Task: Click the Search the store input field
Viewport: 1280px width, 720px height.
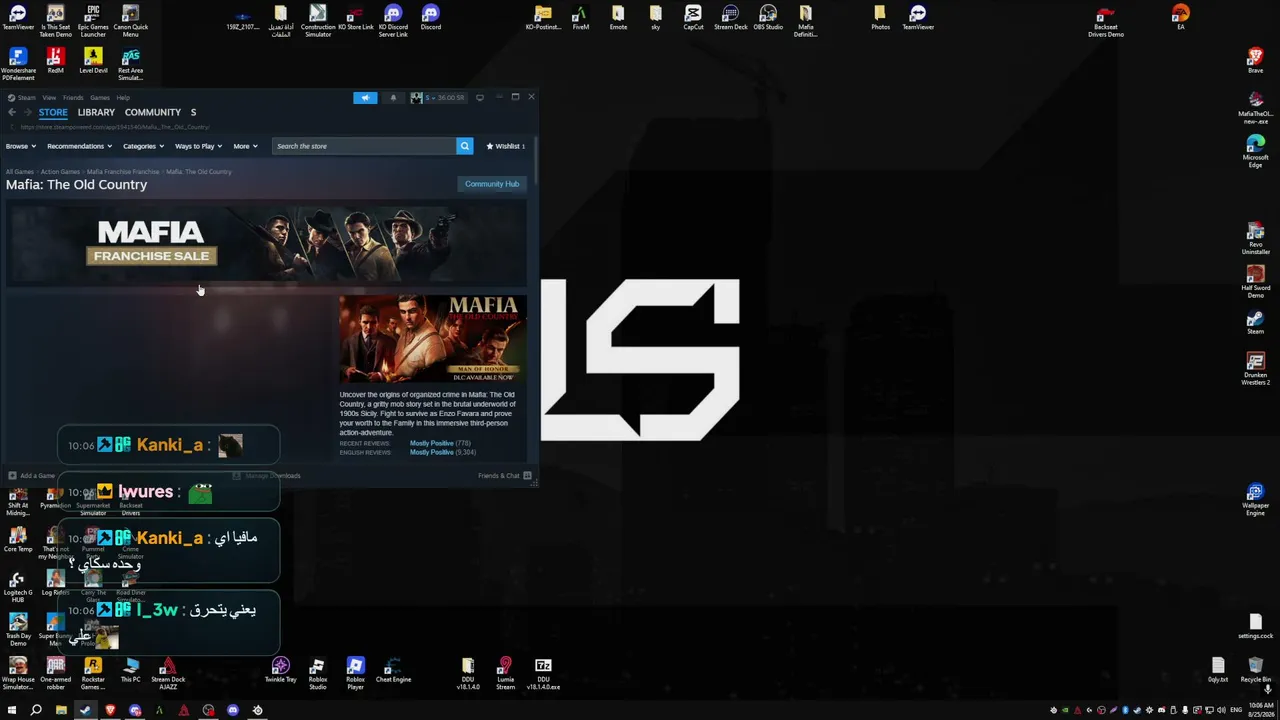Action: click(x=364, y=146)
